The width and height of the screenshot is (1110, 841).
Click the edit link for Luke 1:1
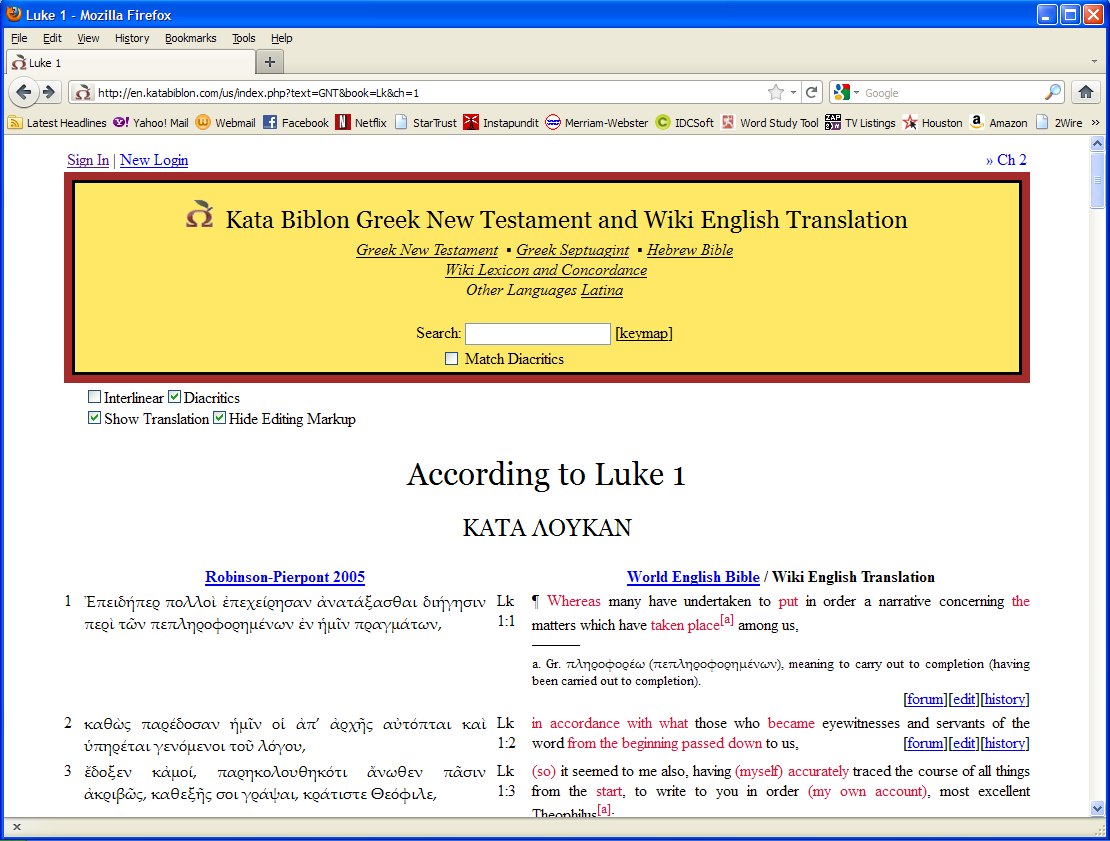click(x=964, y=699)
